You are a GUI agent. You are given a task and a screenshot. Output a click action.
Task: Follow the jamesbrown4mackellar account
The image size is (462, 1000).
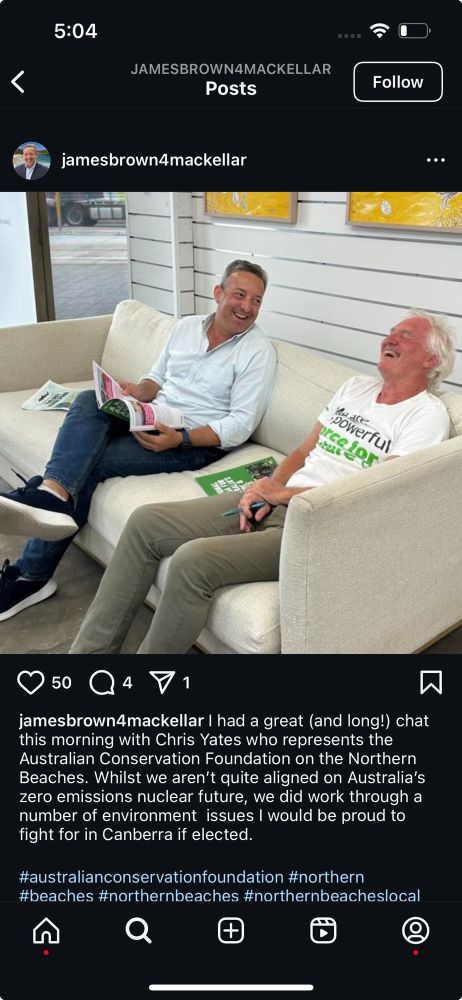click(x=398, y=82)
